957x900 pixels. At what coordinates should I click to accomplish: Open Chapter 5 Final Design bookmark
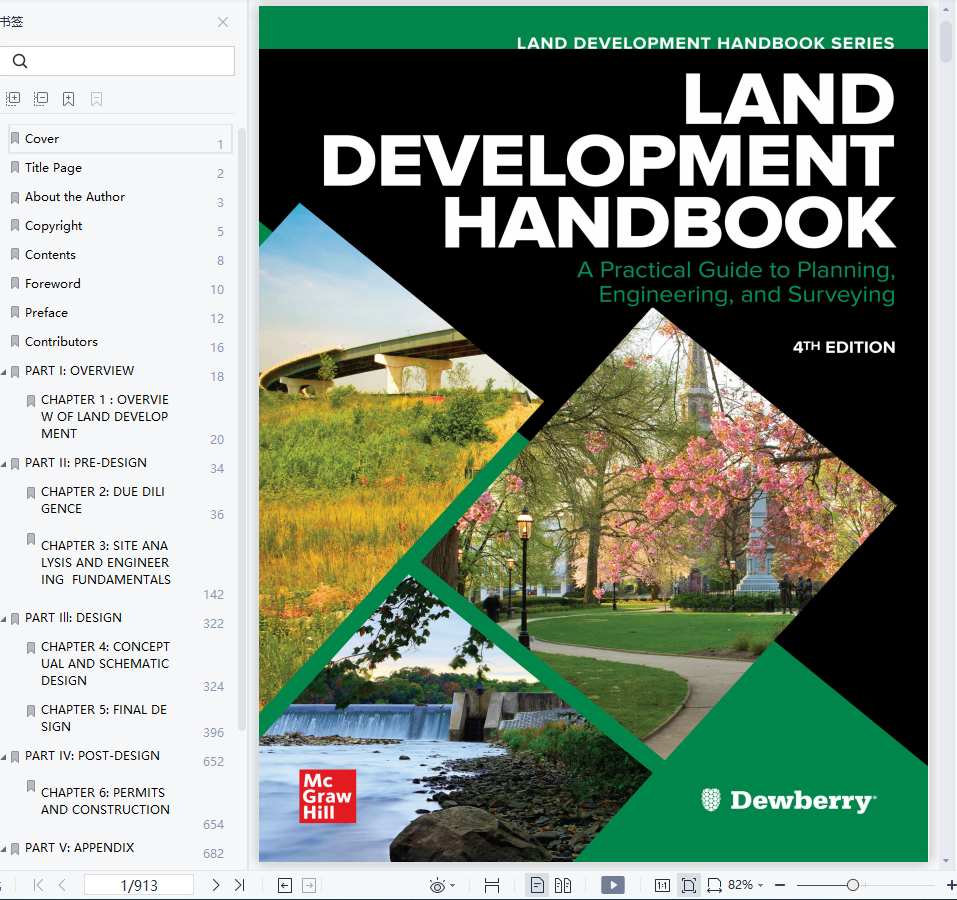pos(104,718)
